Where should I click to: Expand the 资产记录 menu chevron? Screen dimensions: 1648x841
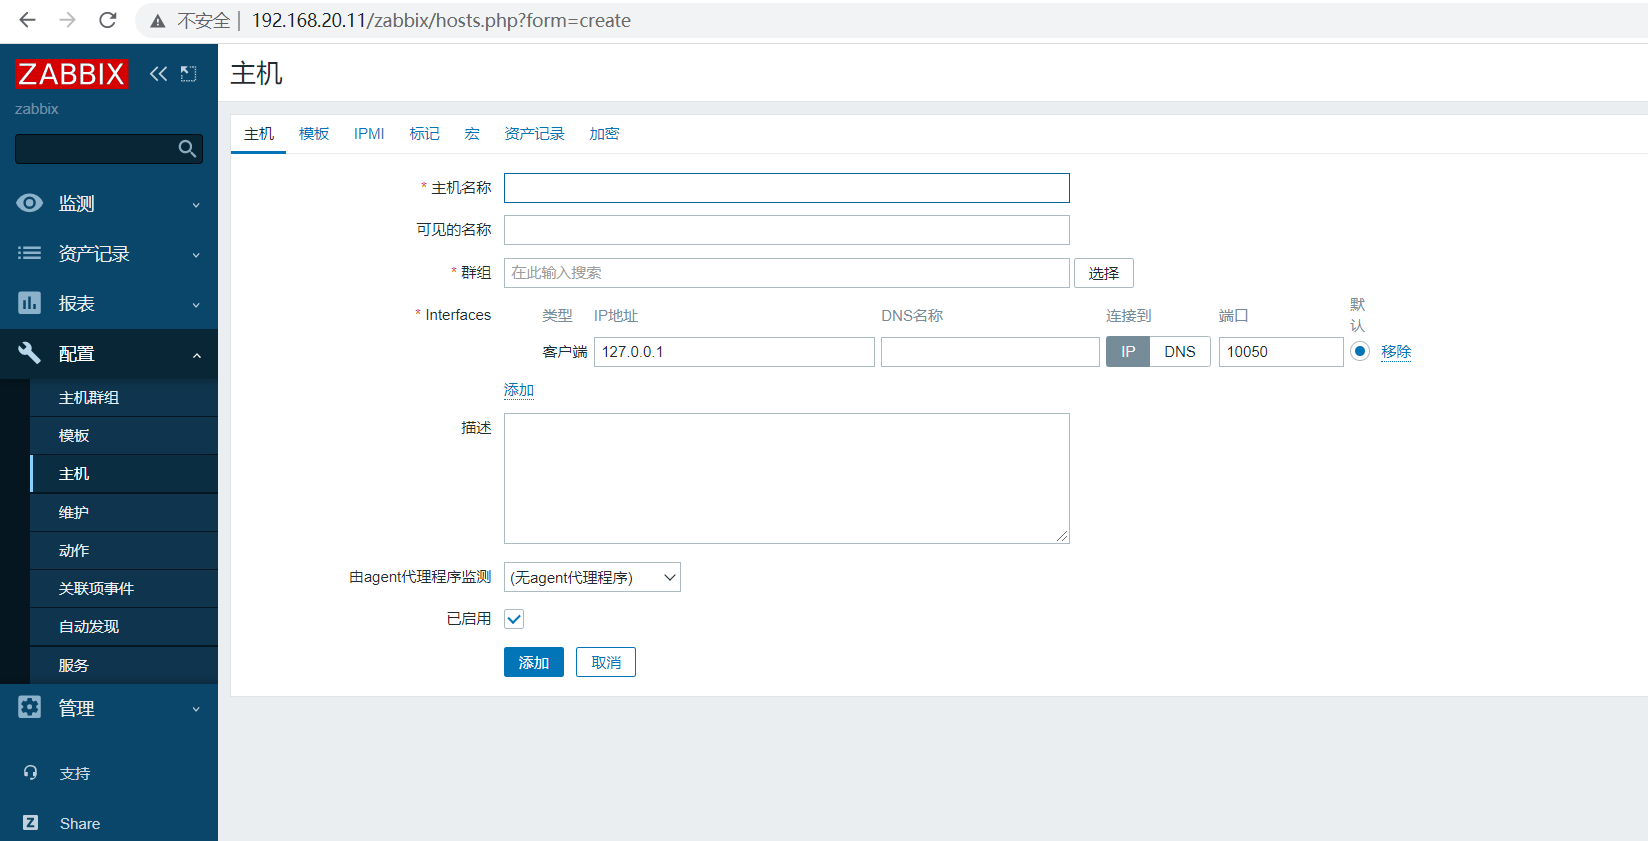pos(196,255)
